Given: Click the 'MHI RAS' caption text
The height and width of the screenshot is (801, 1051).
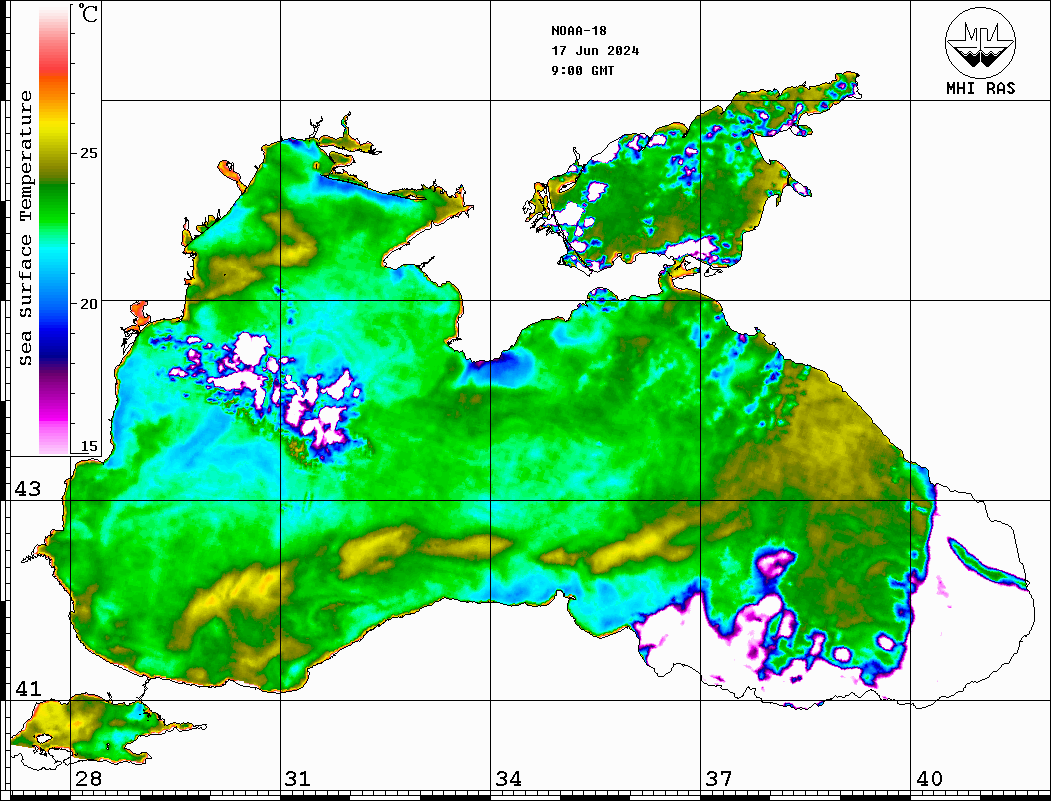Looking at the screenshot, I should [x=981, y=88].
